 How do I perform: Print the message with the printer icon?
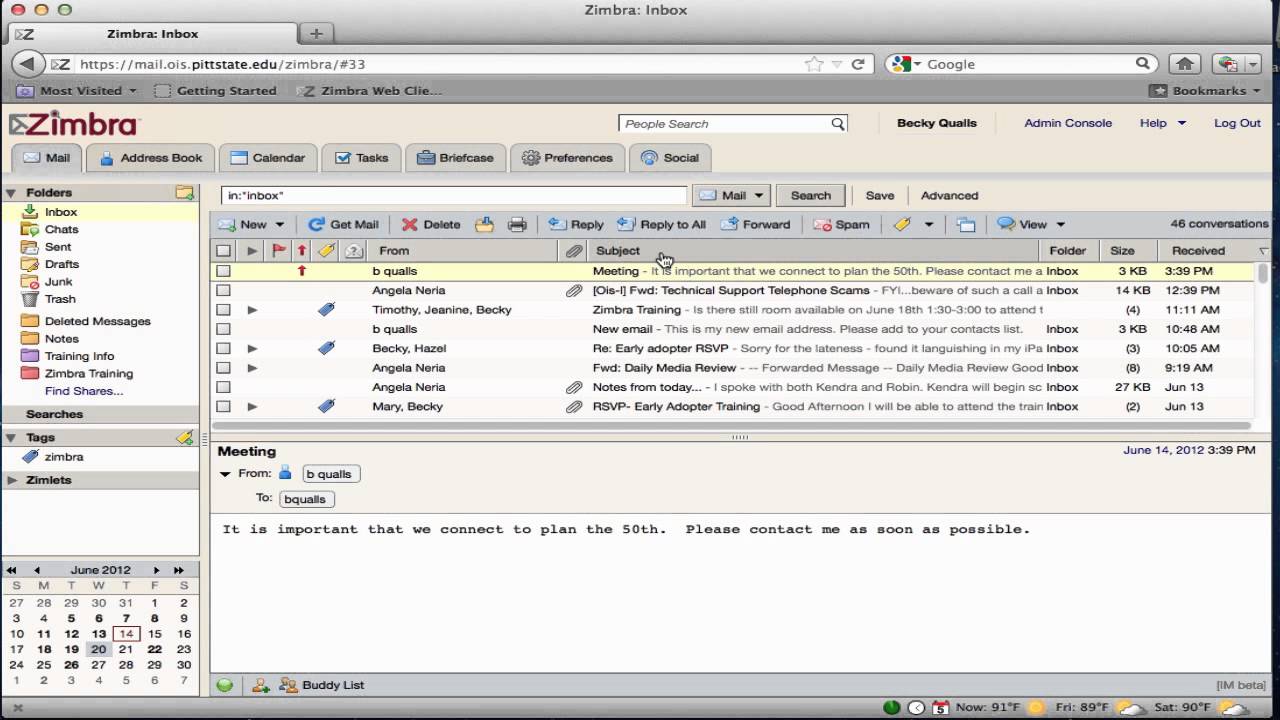(517, 225)
